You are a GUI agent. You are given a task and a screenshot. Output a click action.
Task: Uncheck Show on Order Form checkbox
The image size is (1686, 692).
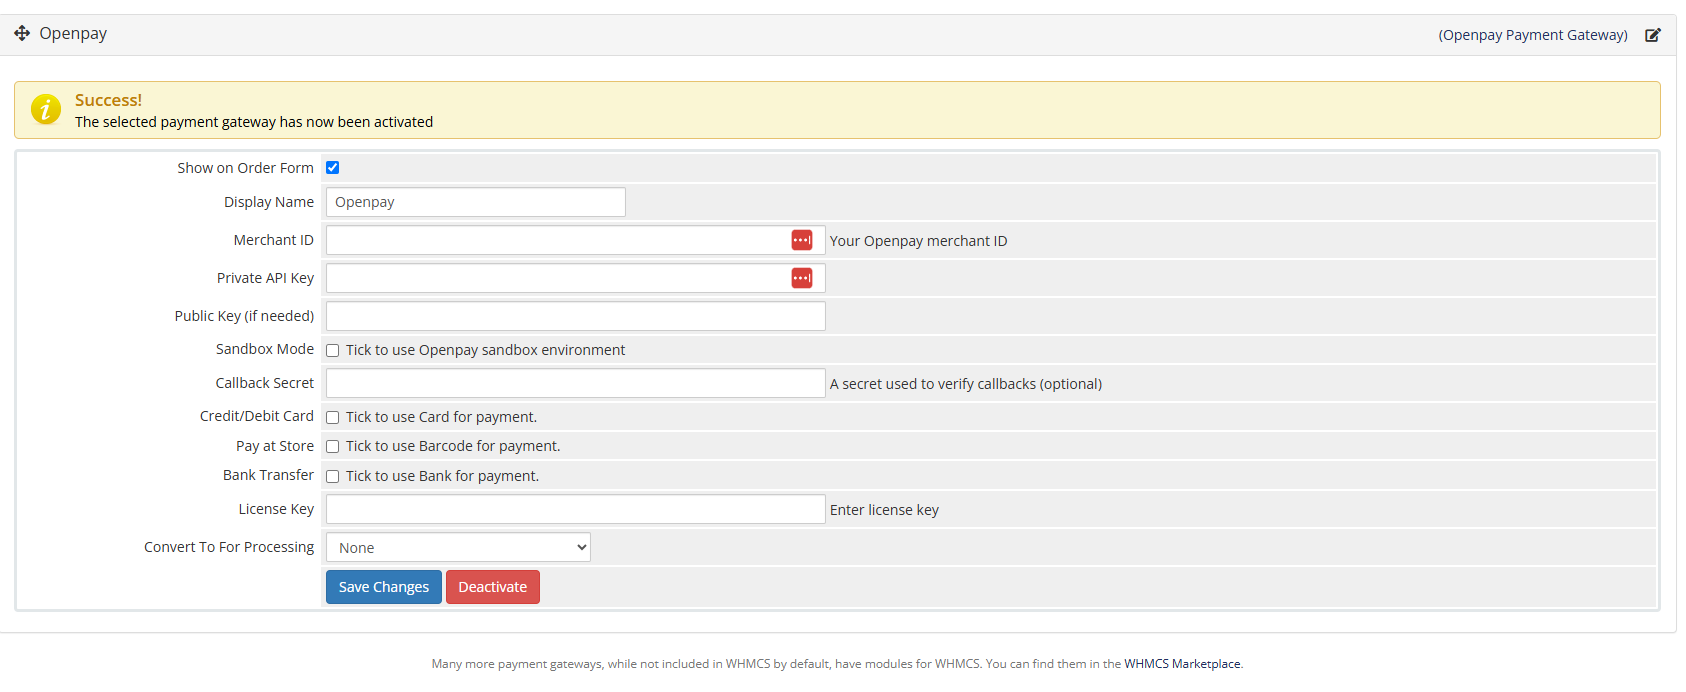[333, 168]
